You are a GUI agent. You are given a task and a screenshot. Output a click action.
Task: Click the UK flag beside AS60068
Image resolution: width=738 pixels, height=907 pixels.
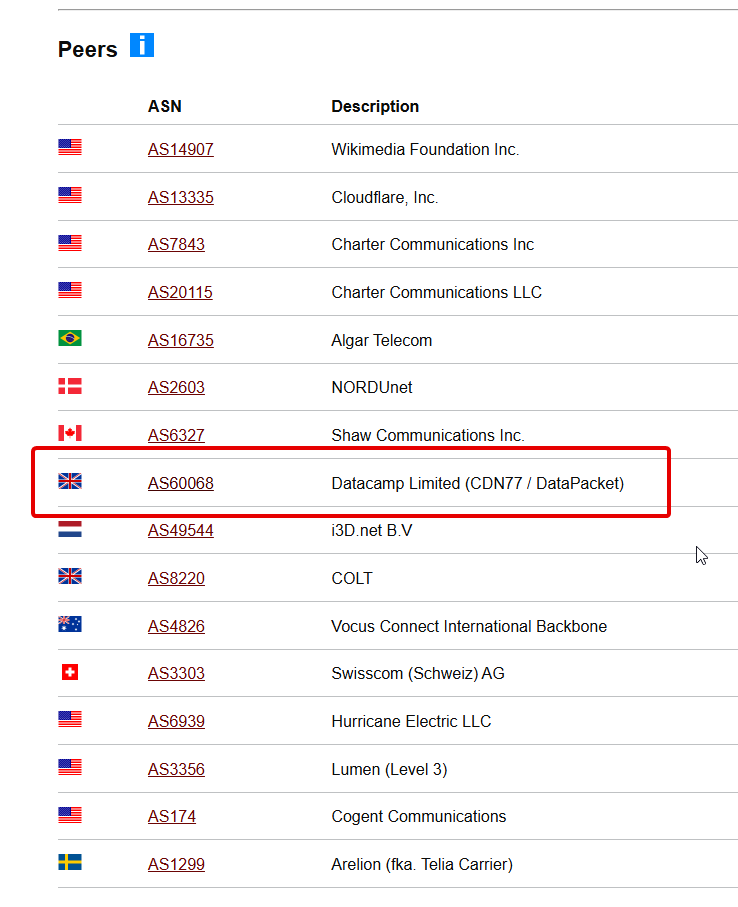pyautogui.click(x=70, y=481)
